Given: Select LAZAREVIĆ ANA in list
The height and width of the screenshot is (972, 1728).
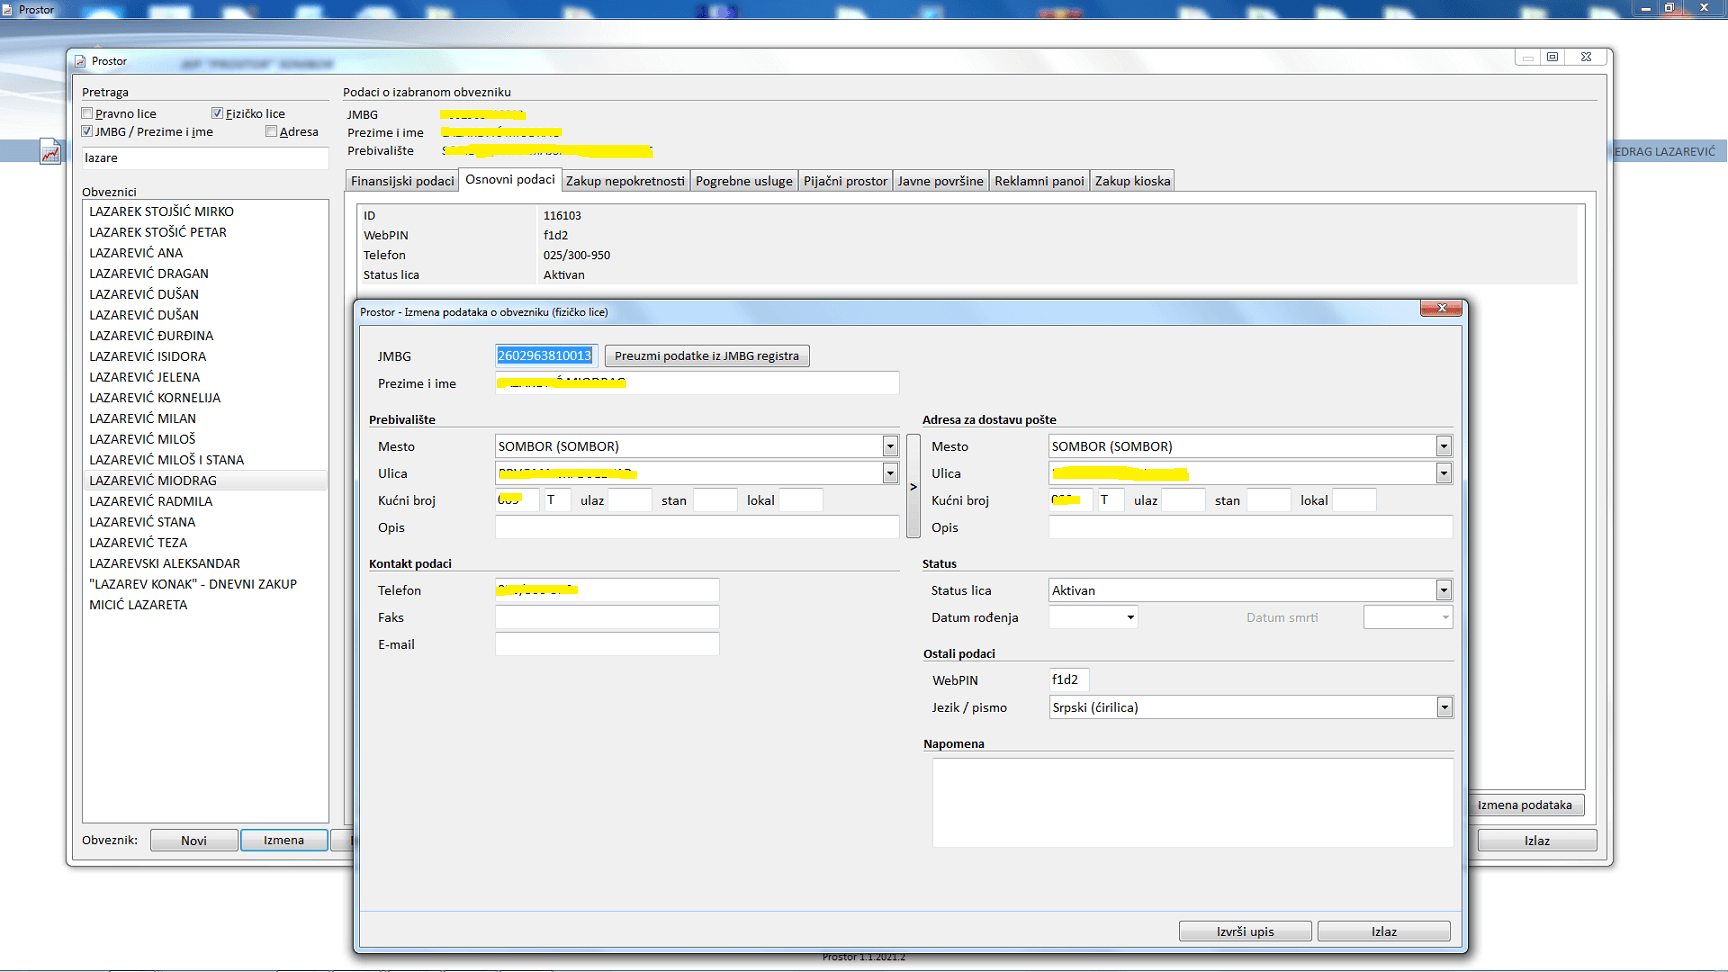Looking at the screenshot, I should click(x=205, y=253).
